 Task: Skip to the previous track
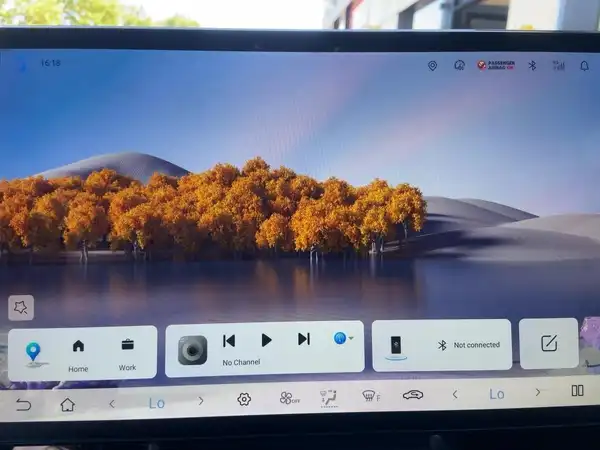coord(229,340)
